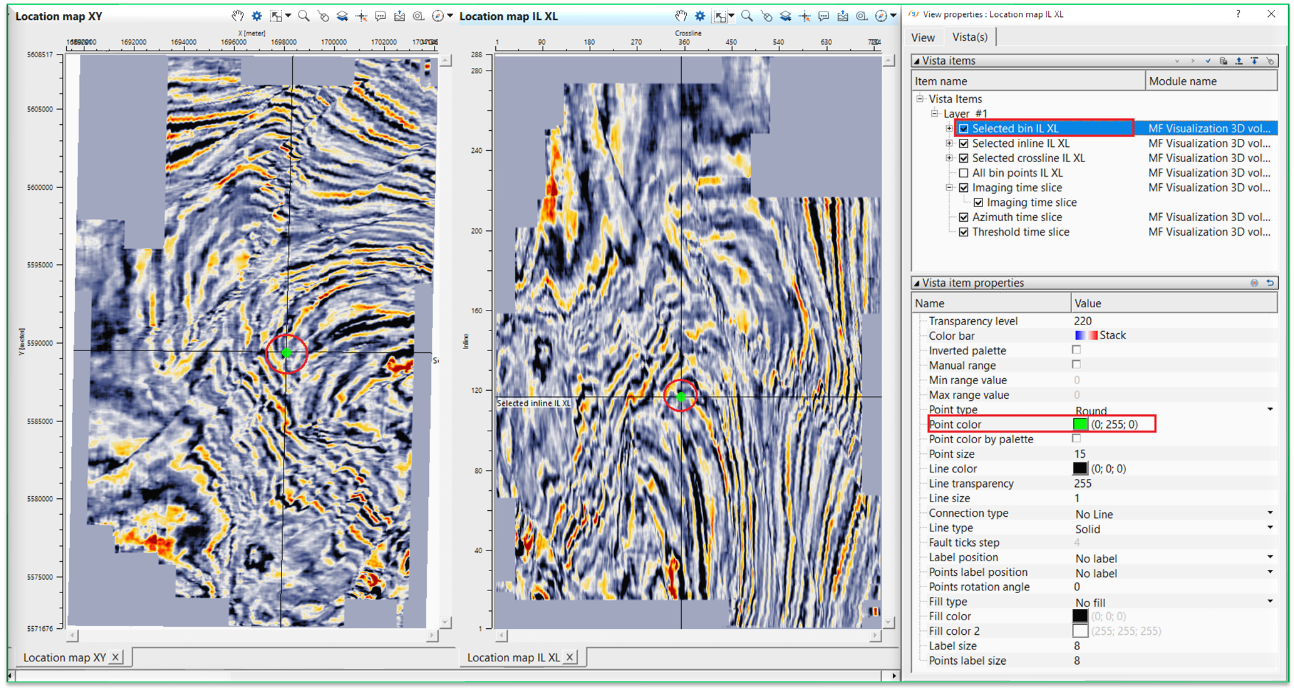The width and height of the screenshot is (1294, 690).
Task: Collapse the Imaging time slice tree node
Action: pyautogui.click(x=949, y=187)
